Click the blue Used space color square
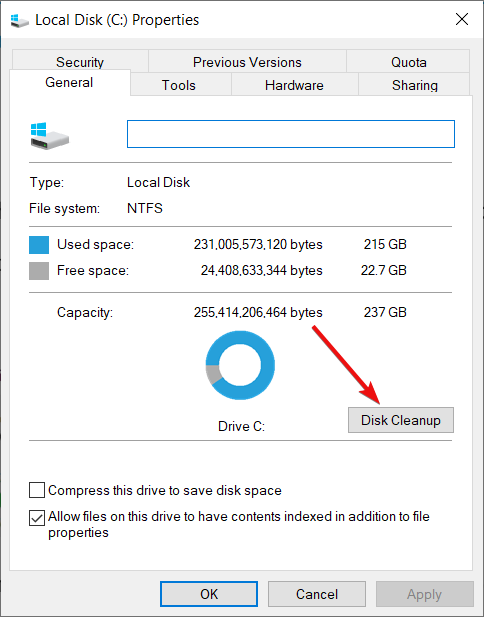This screenshot has height=617, width=484. pos(39,245)
